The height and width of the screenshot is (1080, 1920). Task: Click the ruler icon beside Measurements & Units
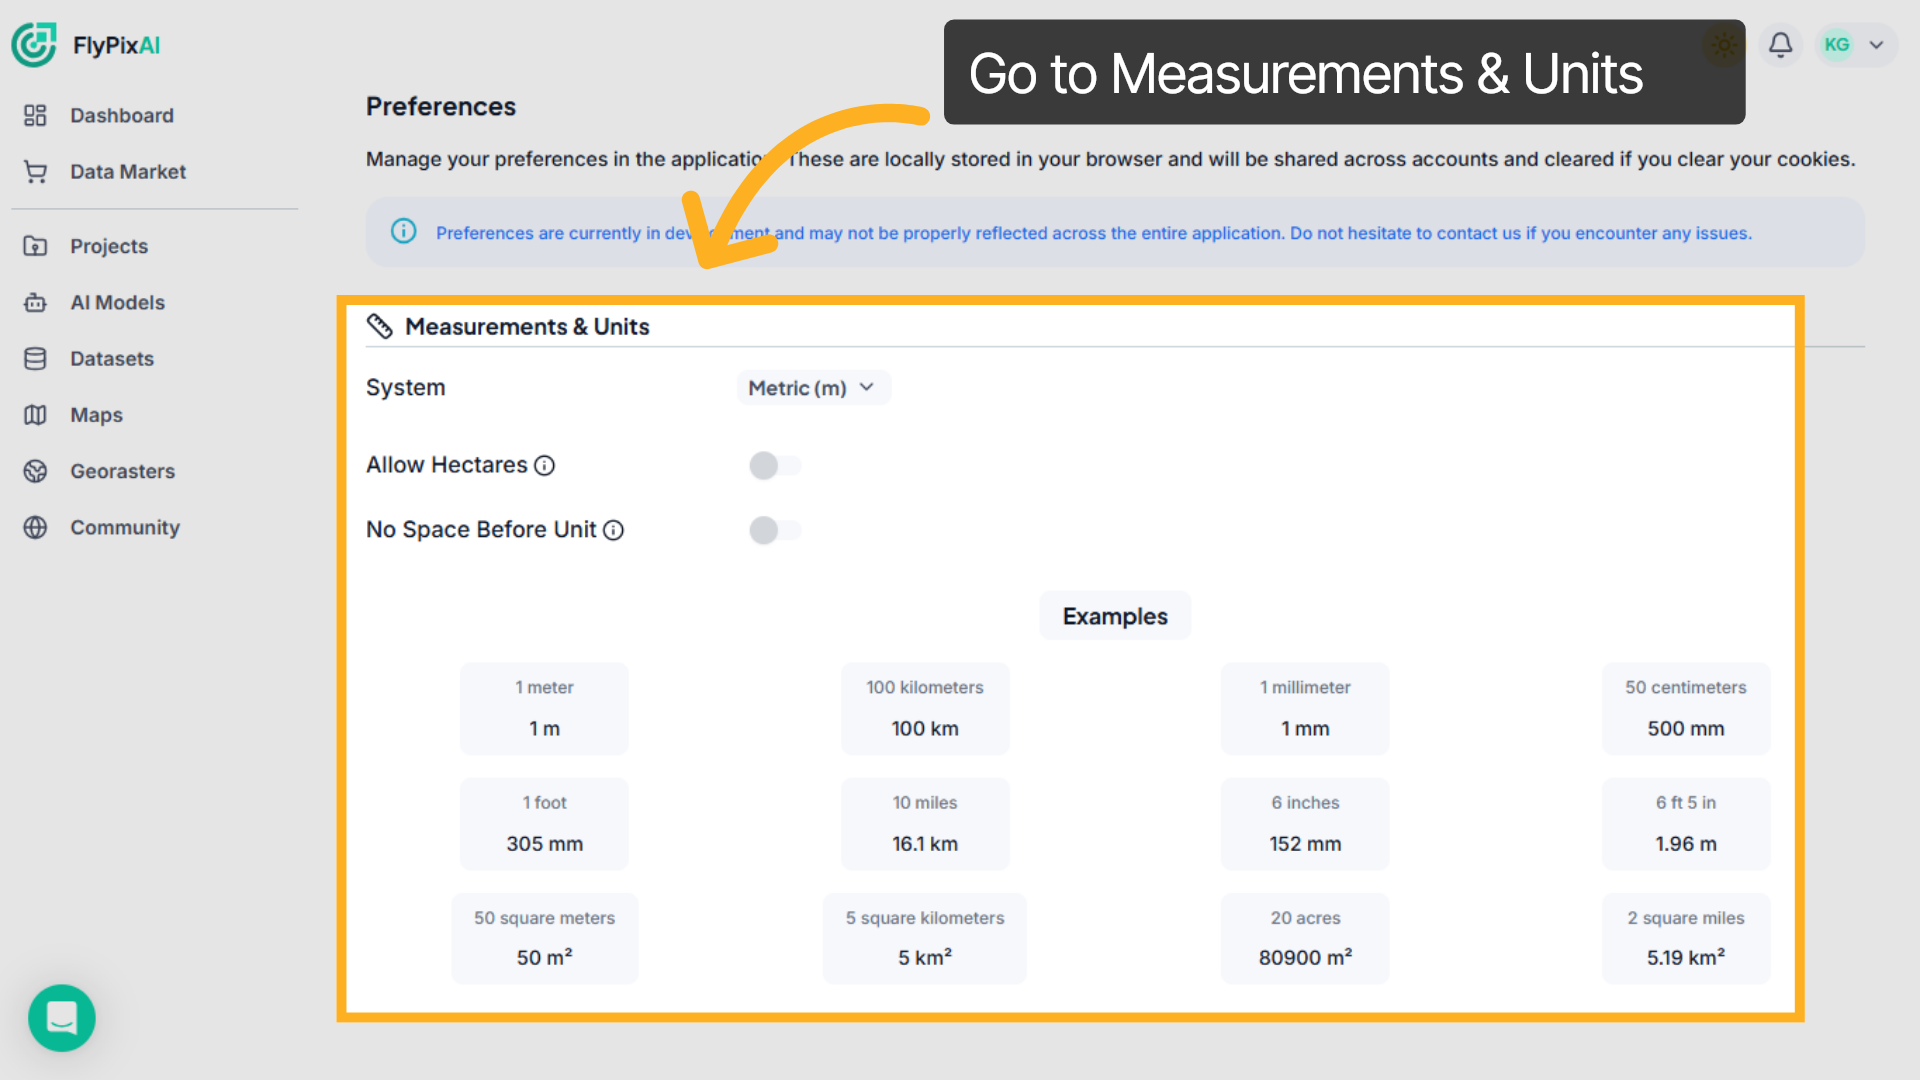coord(379,326)
